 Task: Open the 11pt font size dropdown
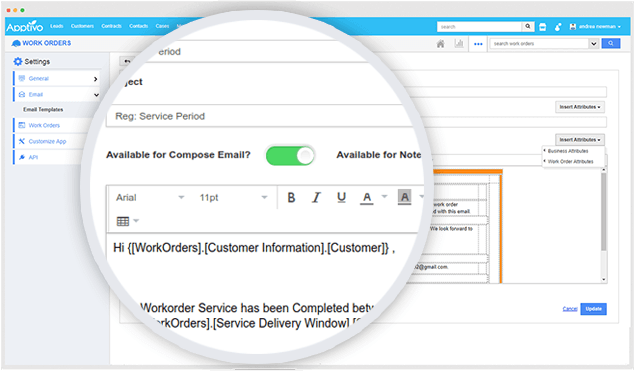tap(233, 198)
